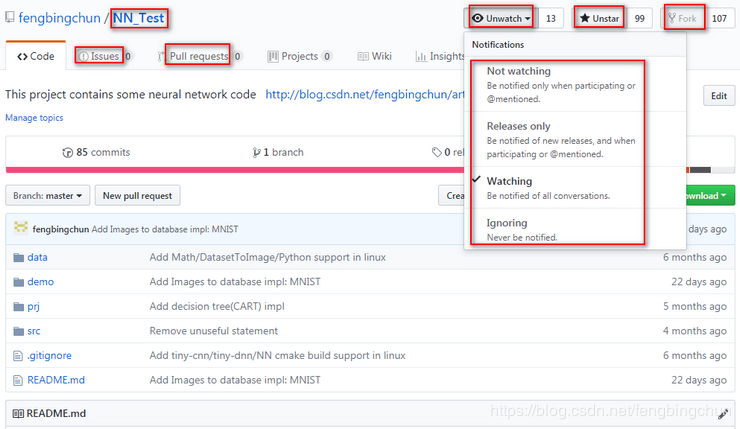Screen dimensions: 740x429
Task: Click the commits history clock icon
Action: [x=67, y=152]
